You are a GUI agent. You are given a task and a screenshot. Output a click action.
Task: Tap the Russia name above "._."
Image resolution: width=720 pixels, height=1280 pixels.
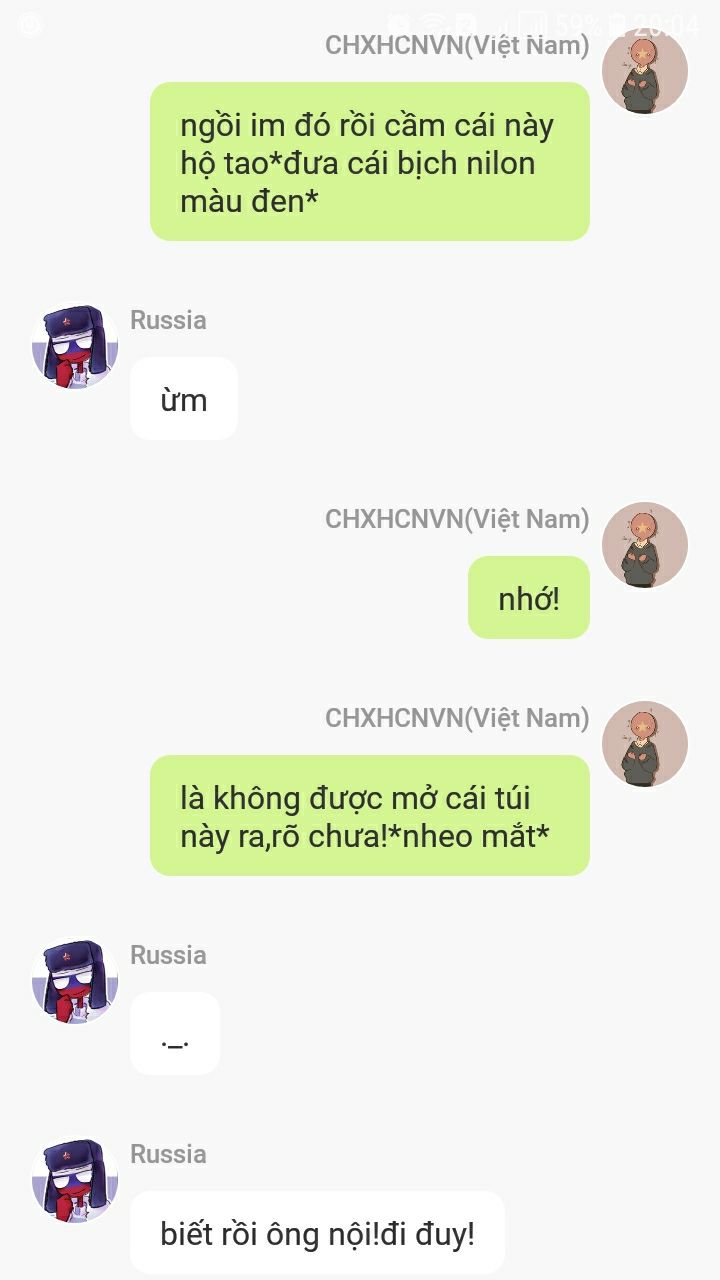click(168, 955)
